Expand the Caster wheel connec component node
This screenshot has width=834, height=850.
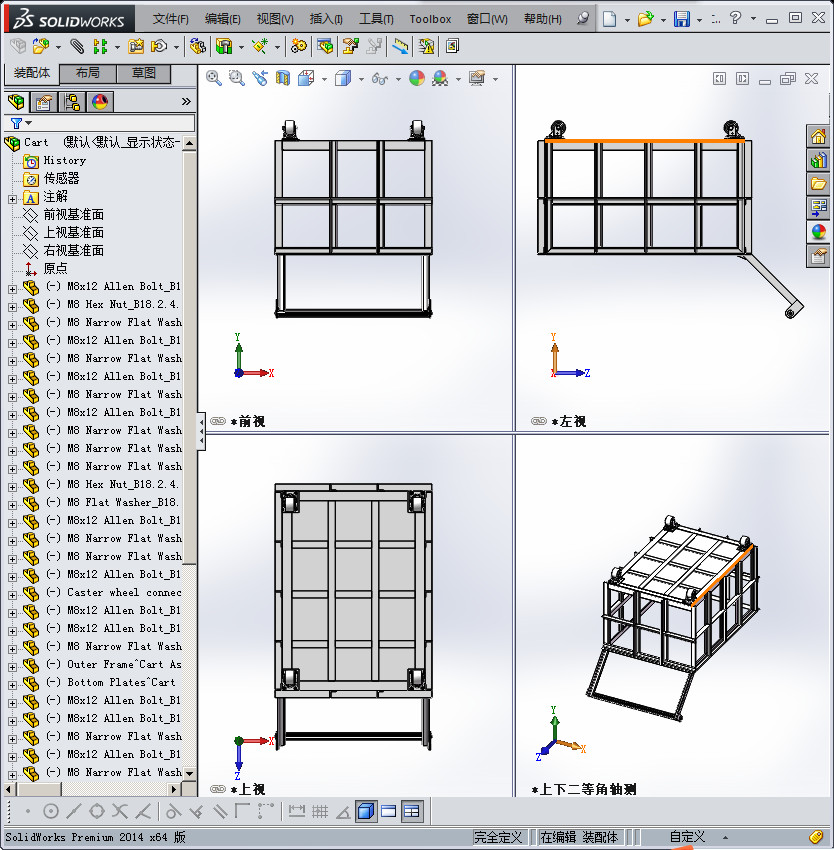pyautogui.click(x=12, y=593)
